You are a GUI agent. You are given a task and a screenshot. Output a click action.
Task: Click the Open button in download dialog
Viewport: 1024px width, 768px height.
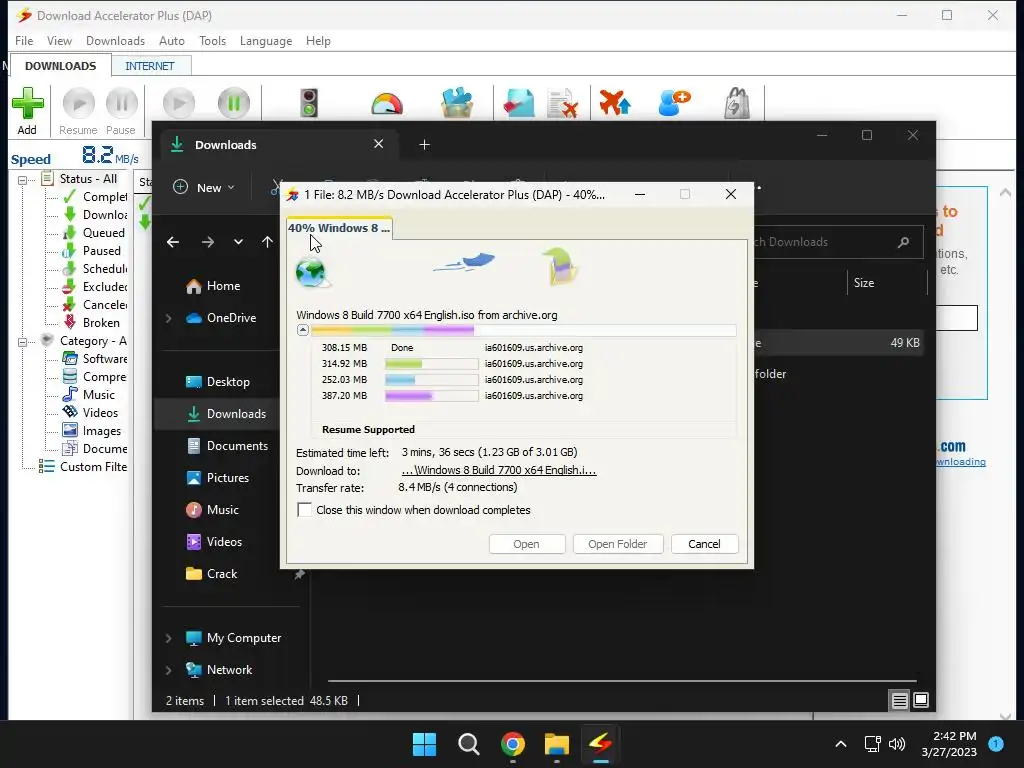526,544
